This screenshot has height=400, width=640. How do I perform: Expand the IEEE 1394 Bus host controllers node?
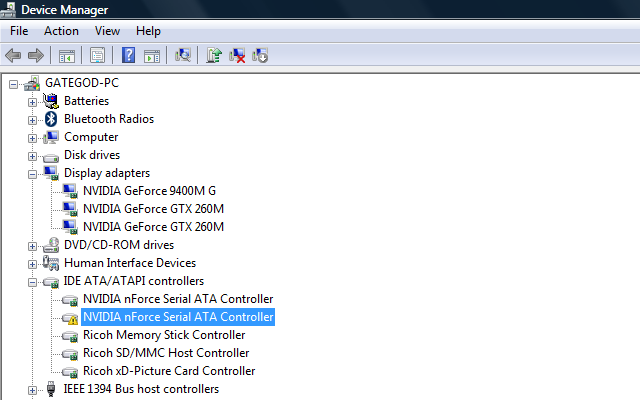32,391
